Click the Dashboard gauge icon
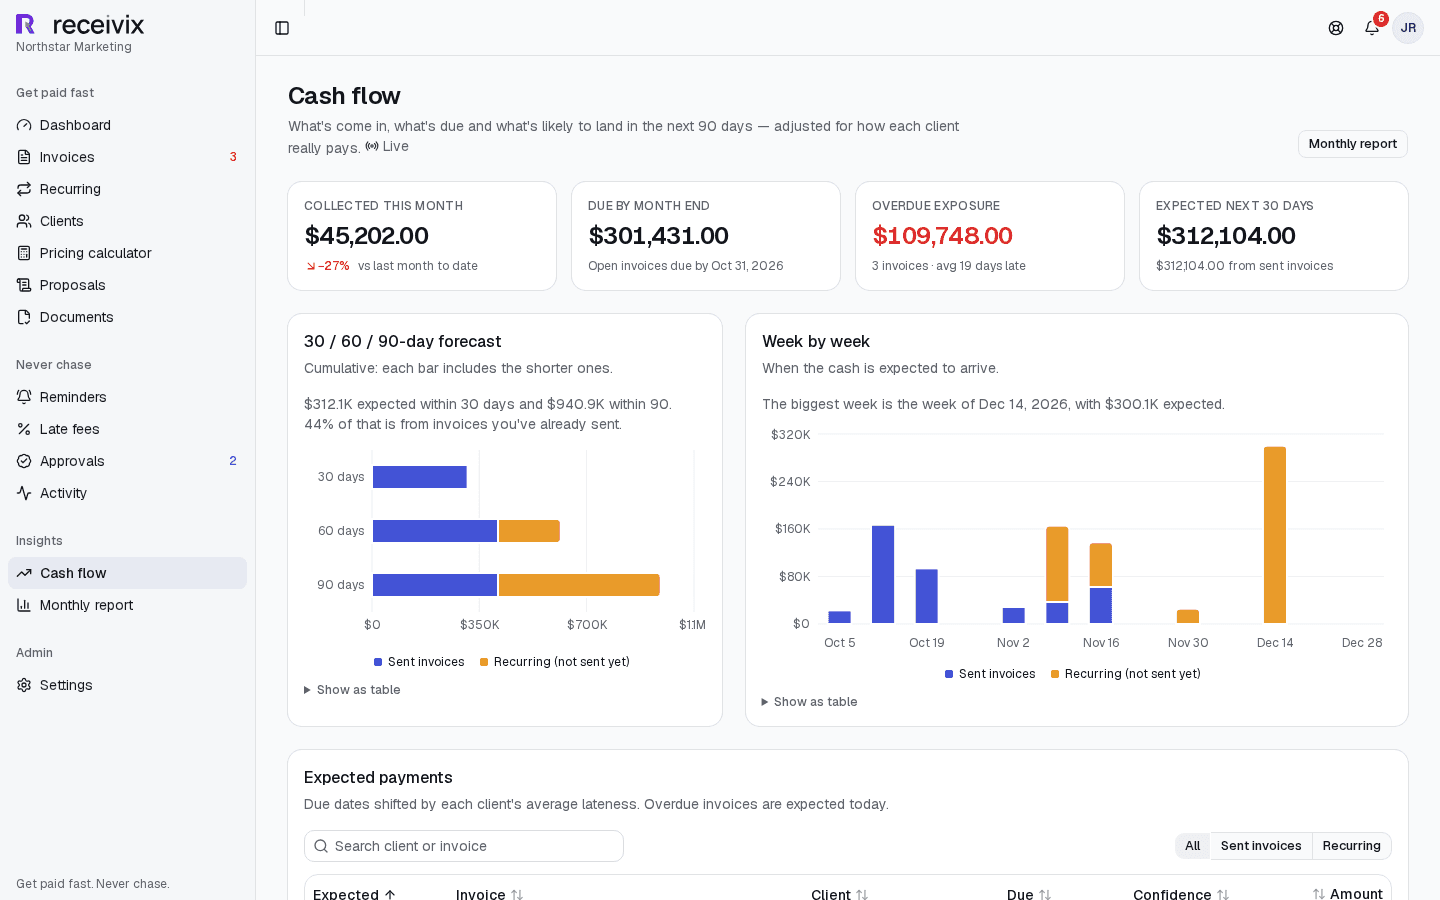 point(24,125)
